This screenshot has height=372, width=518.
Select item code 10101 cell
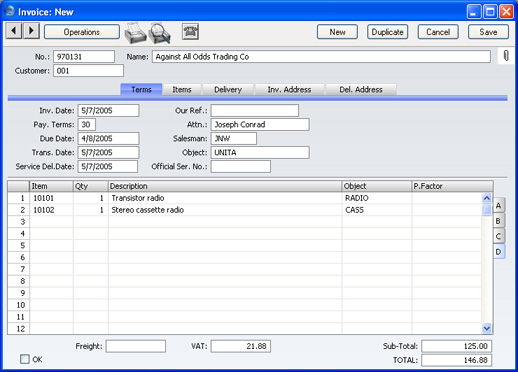pos(52,198)
